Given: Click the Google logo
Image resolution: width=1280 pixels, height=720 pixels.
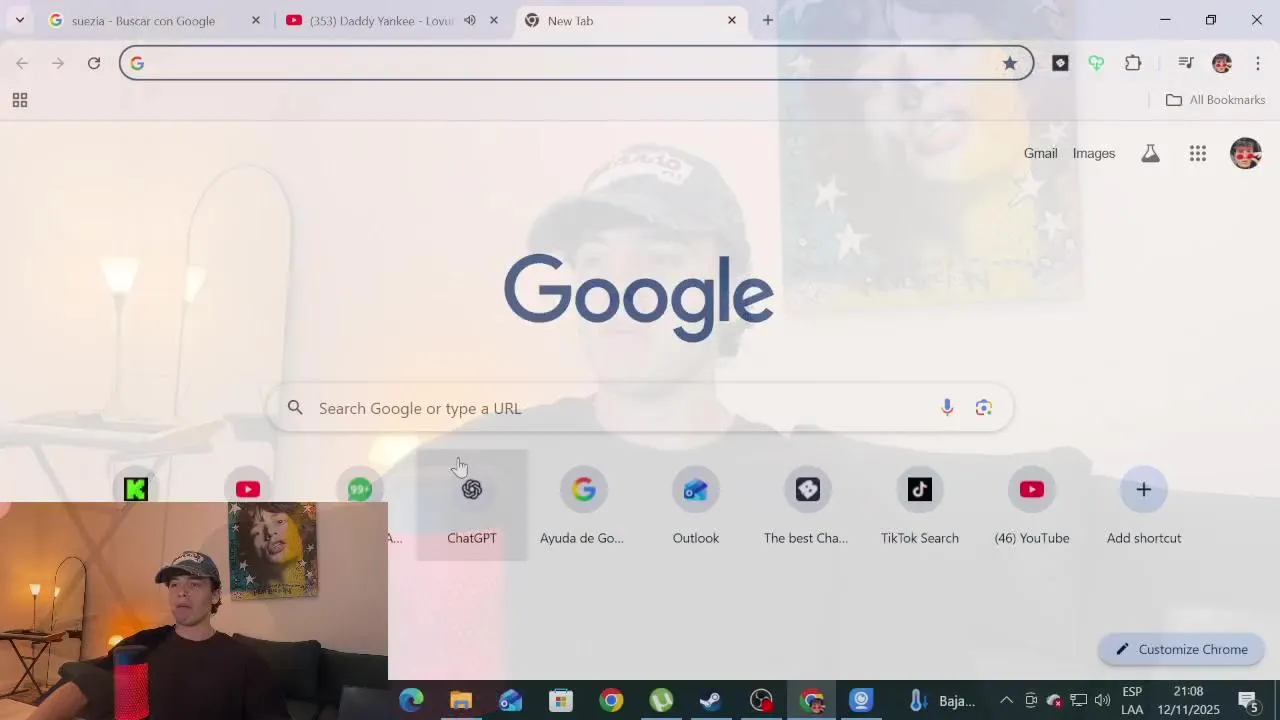Looking at the screenshot, I should click(639, 297).
